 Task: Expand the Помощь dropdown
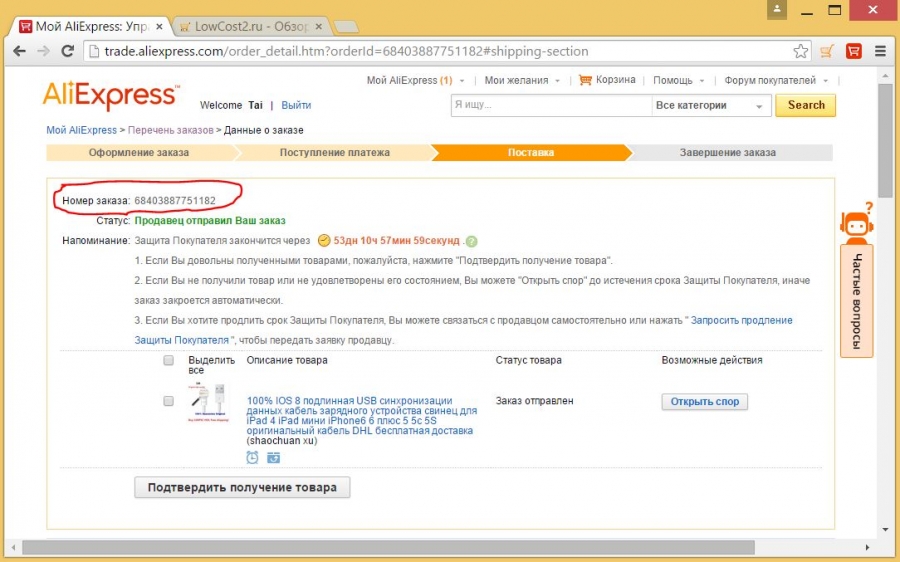[701, 81]
